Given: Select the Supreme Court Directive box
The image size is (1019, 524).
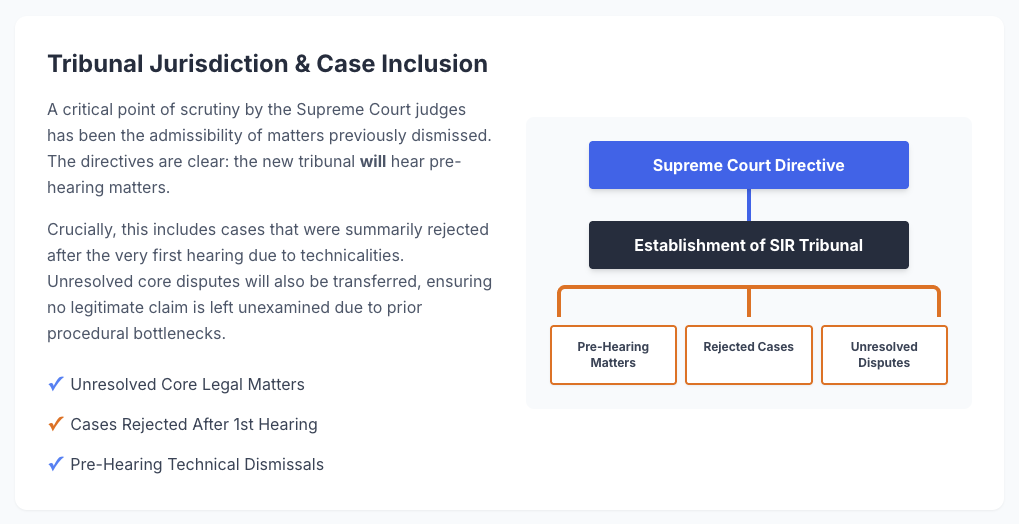Looking at the screenshot, I should pos(748,165).
